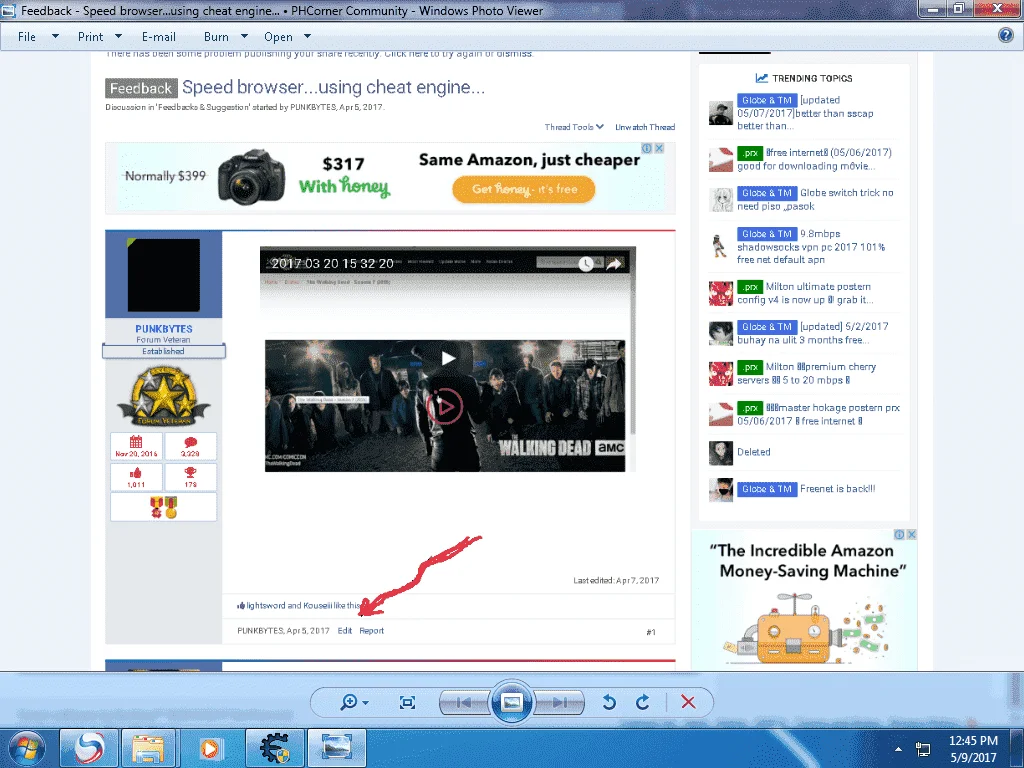Click the 'Deleted' trending topic entry
1024x768 pixels.
click(754, 452)
